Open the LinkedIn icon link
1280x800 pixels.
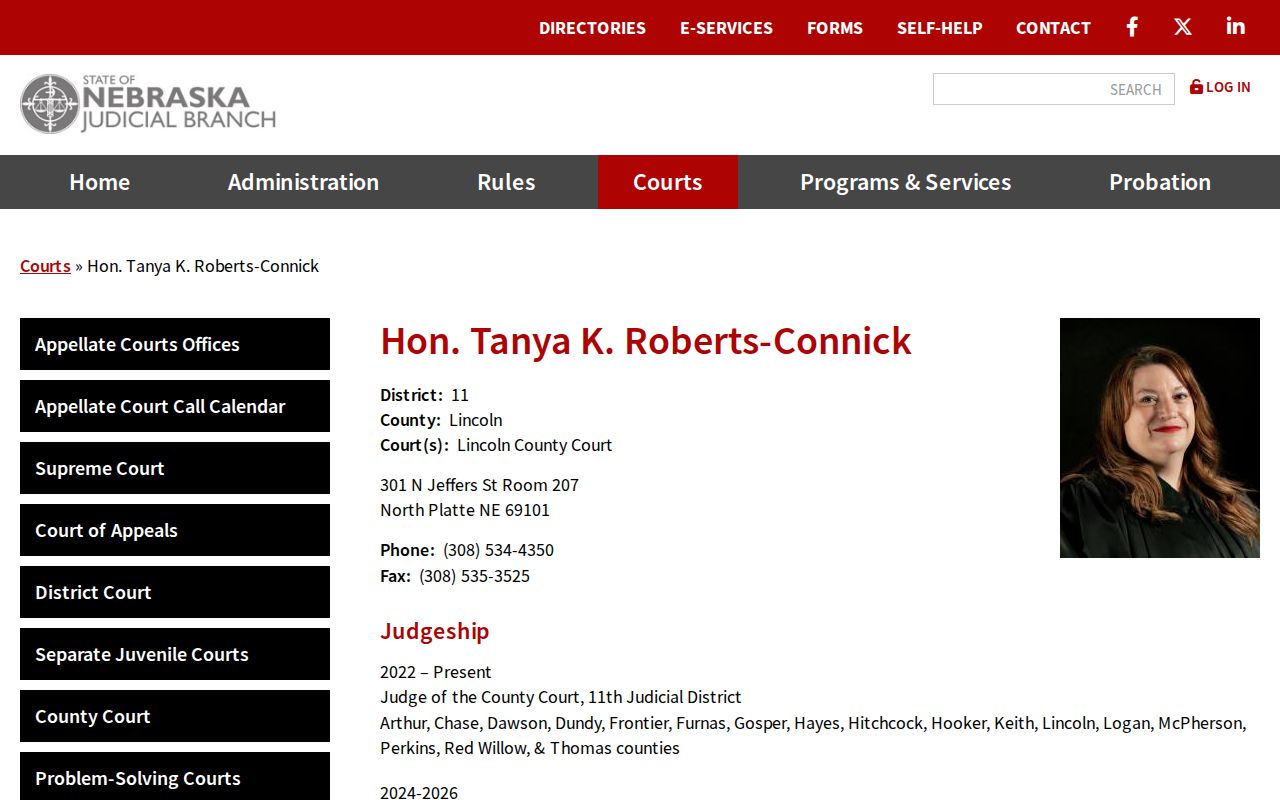1236,27
